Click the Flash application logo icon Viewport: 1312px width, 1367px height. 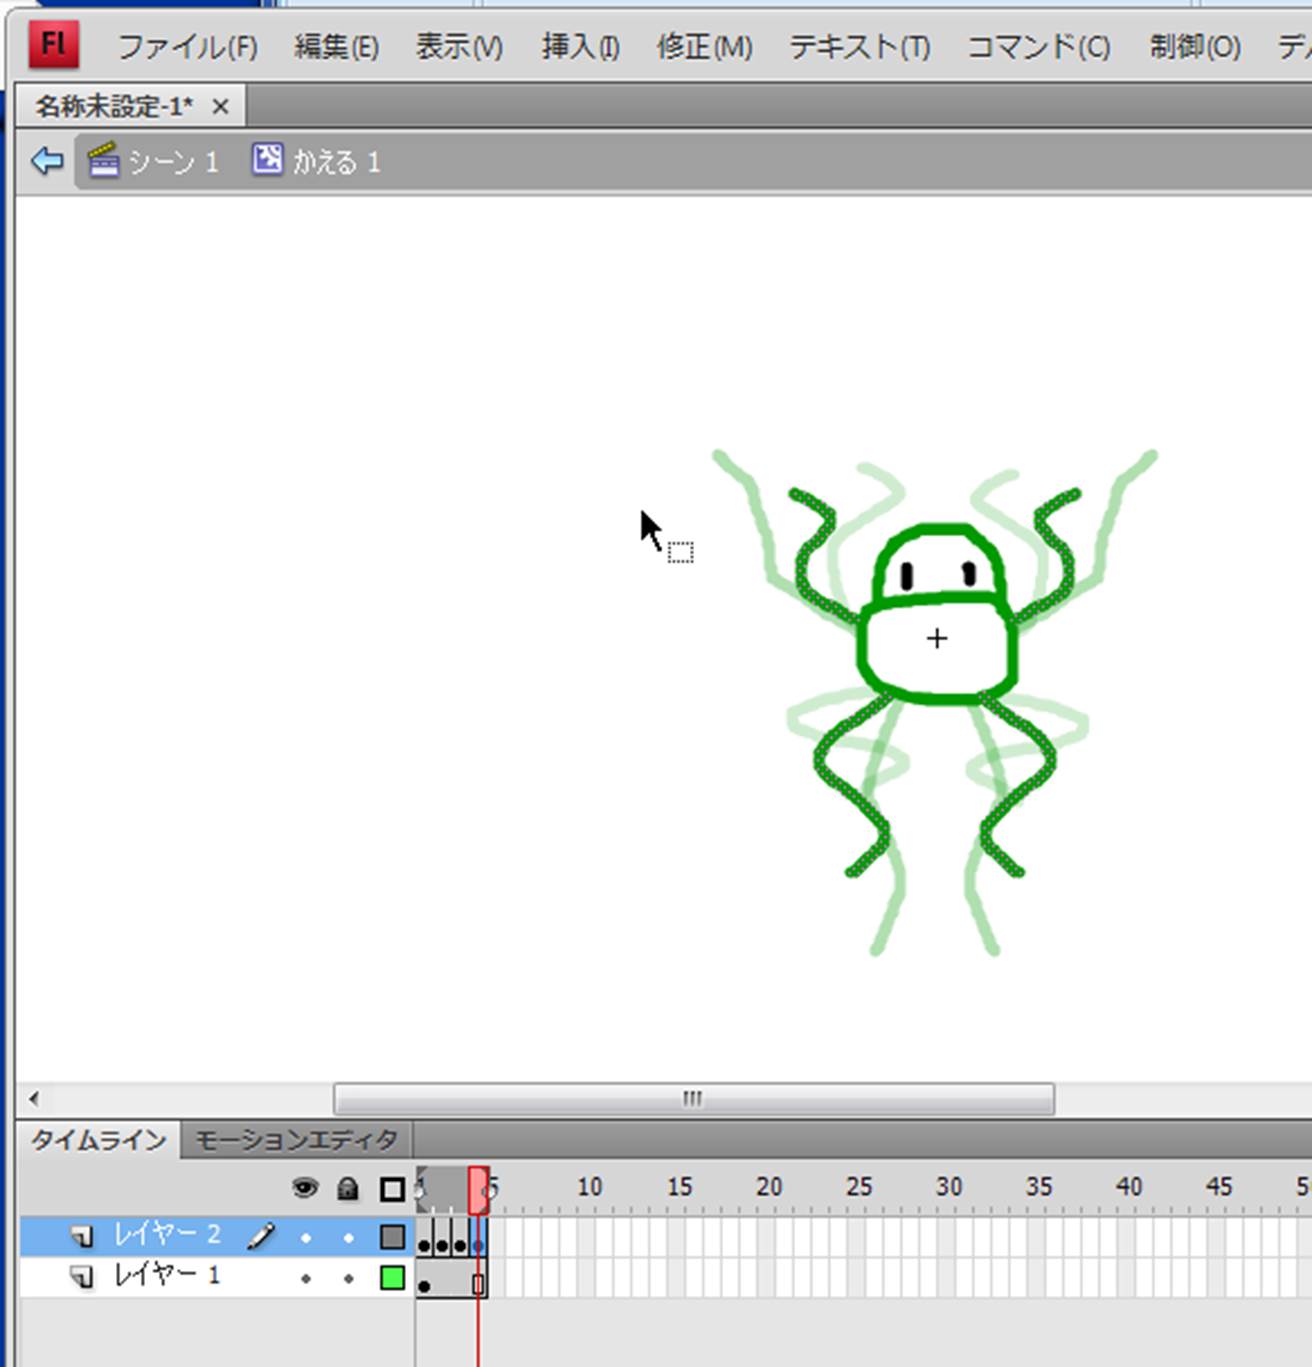click(x=53, y=44)
